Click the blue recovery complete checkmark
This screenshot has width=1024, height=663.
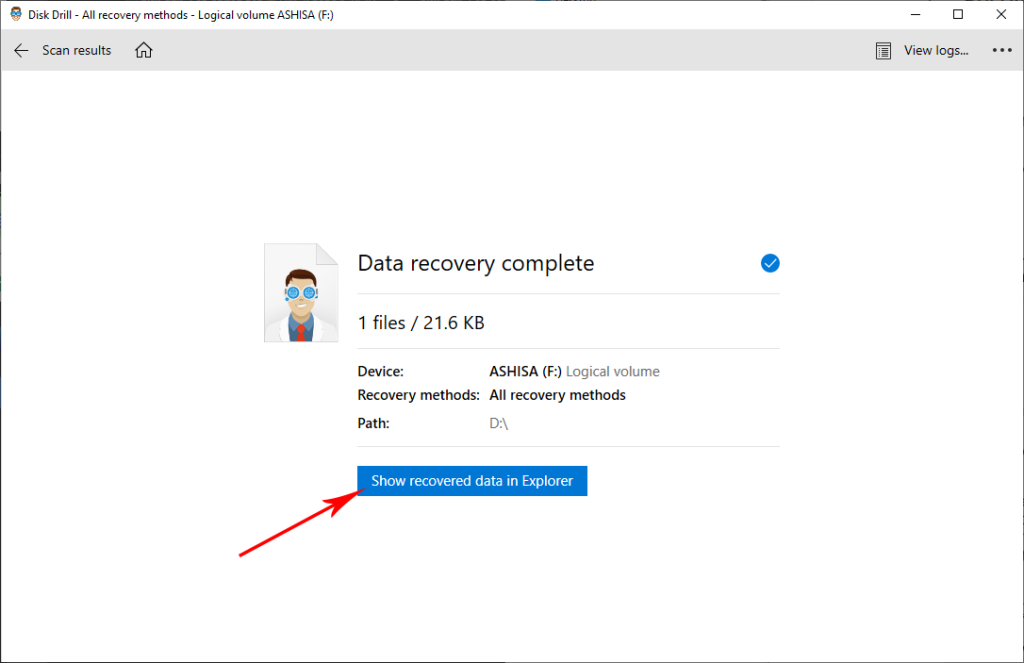770,263
